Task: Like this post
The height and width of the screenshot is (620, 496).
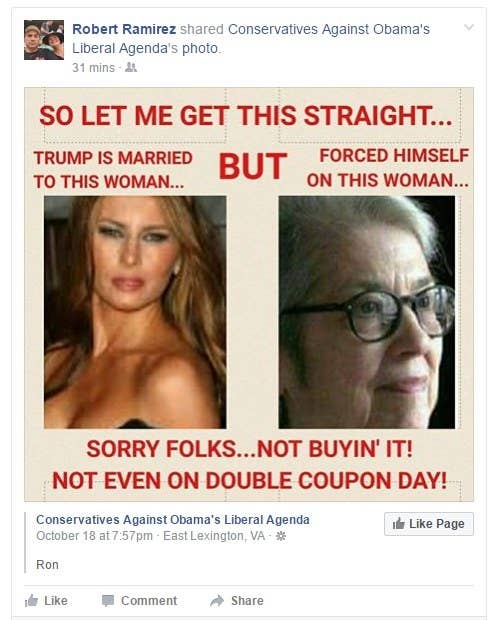Action: click(46, 601)
